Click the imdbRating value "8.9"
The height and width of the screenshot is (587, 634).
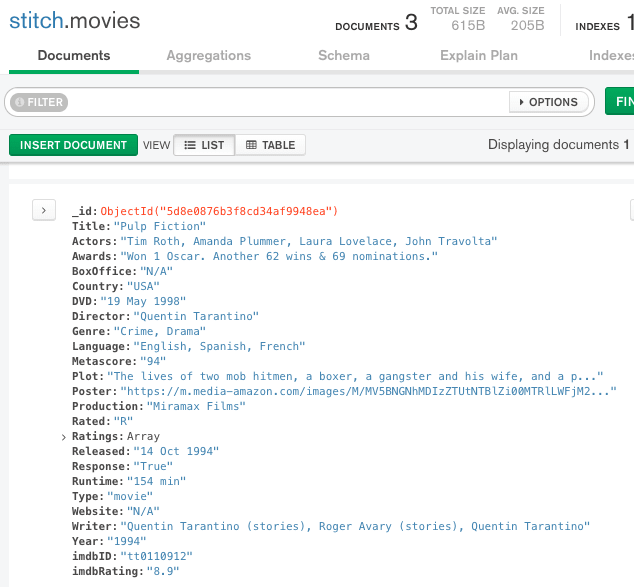click(x=163, y=571)
